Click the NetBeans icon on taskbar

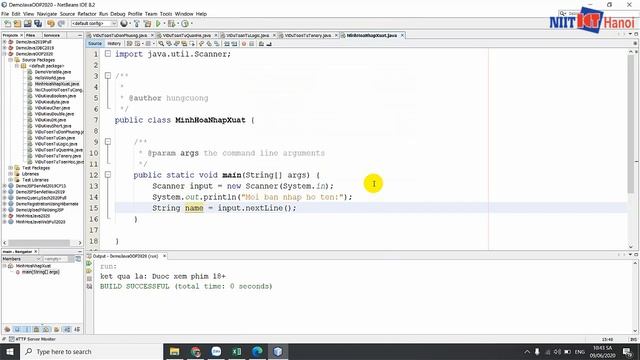click(x=278, y=351)
